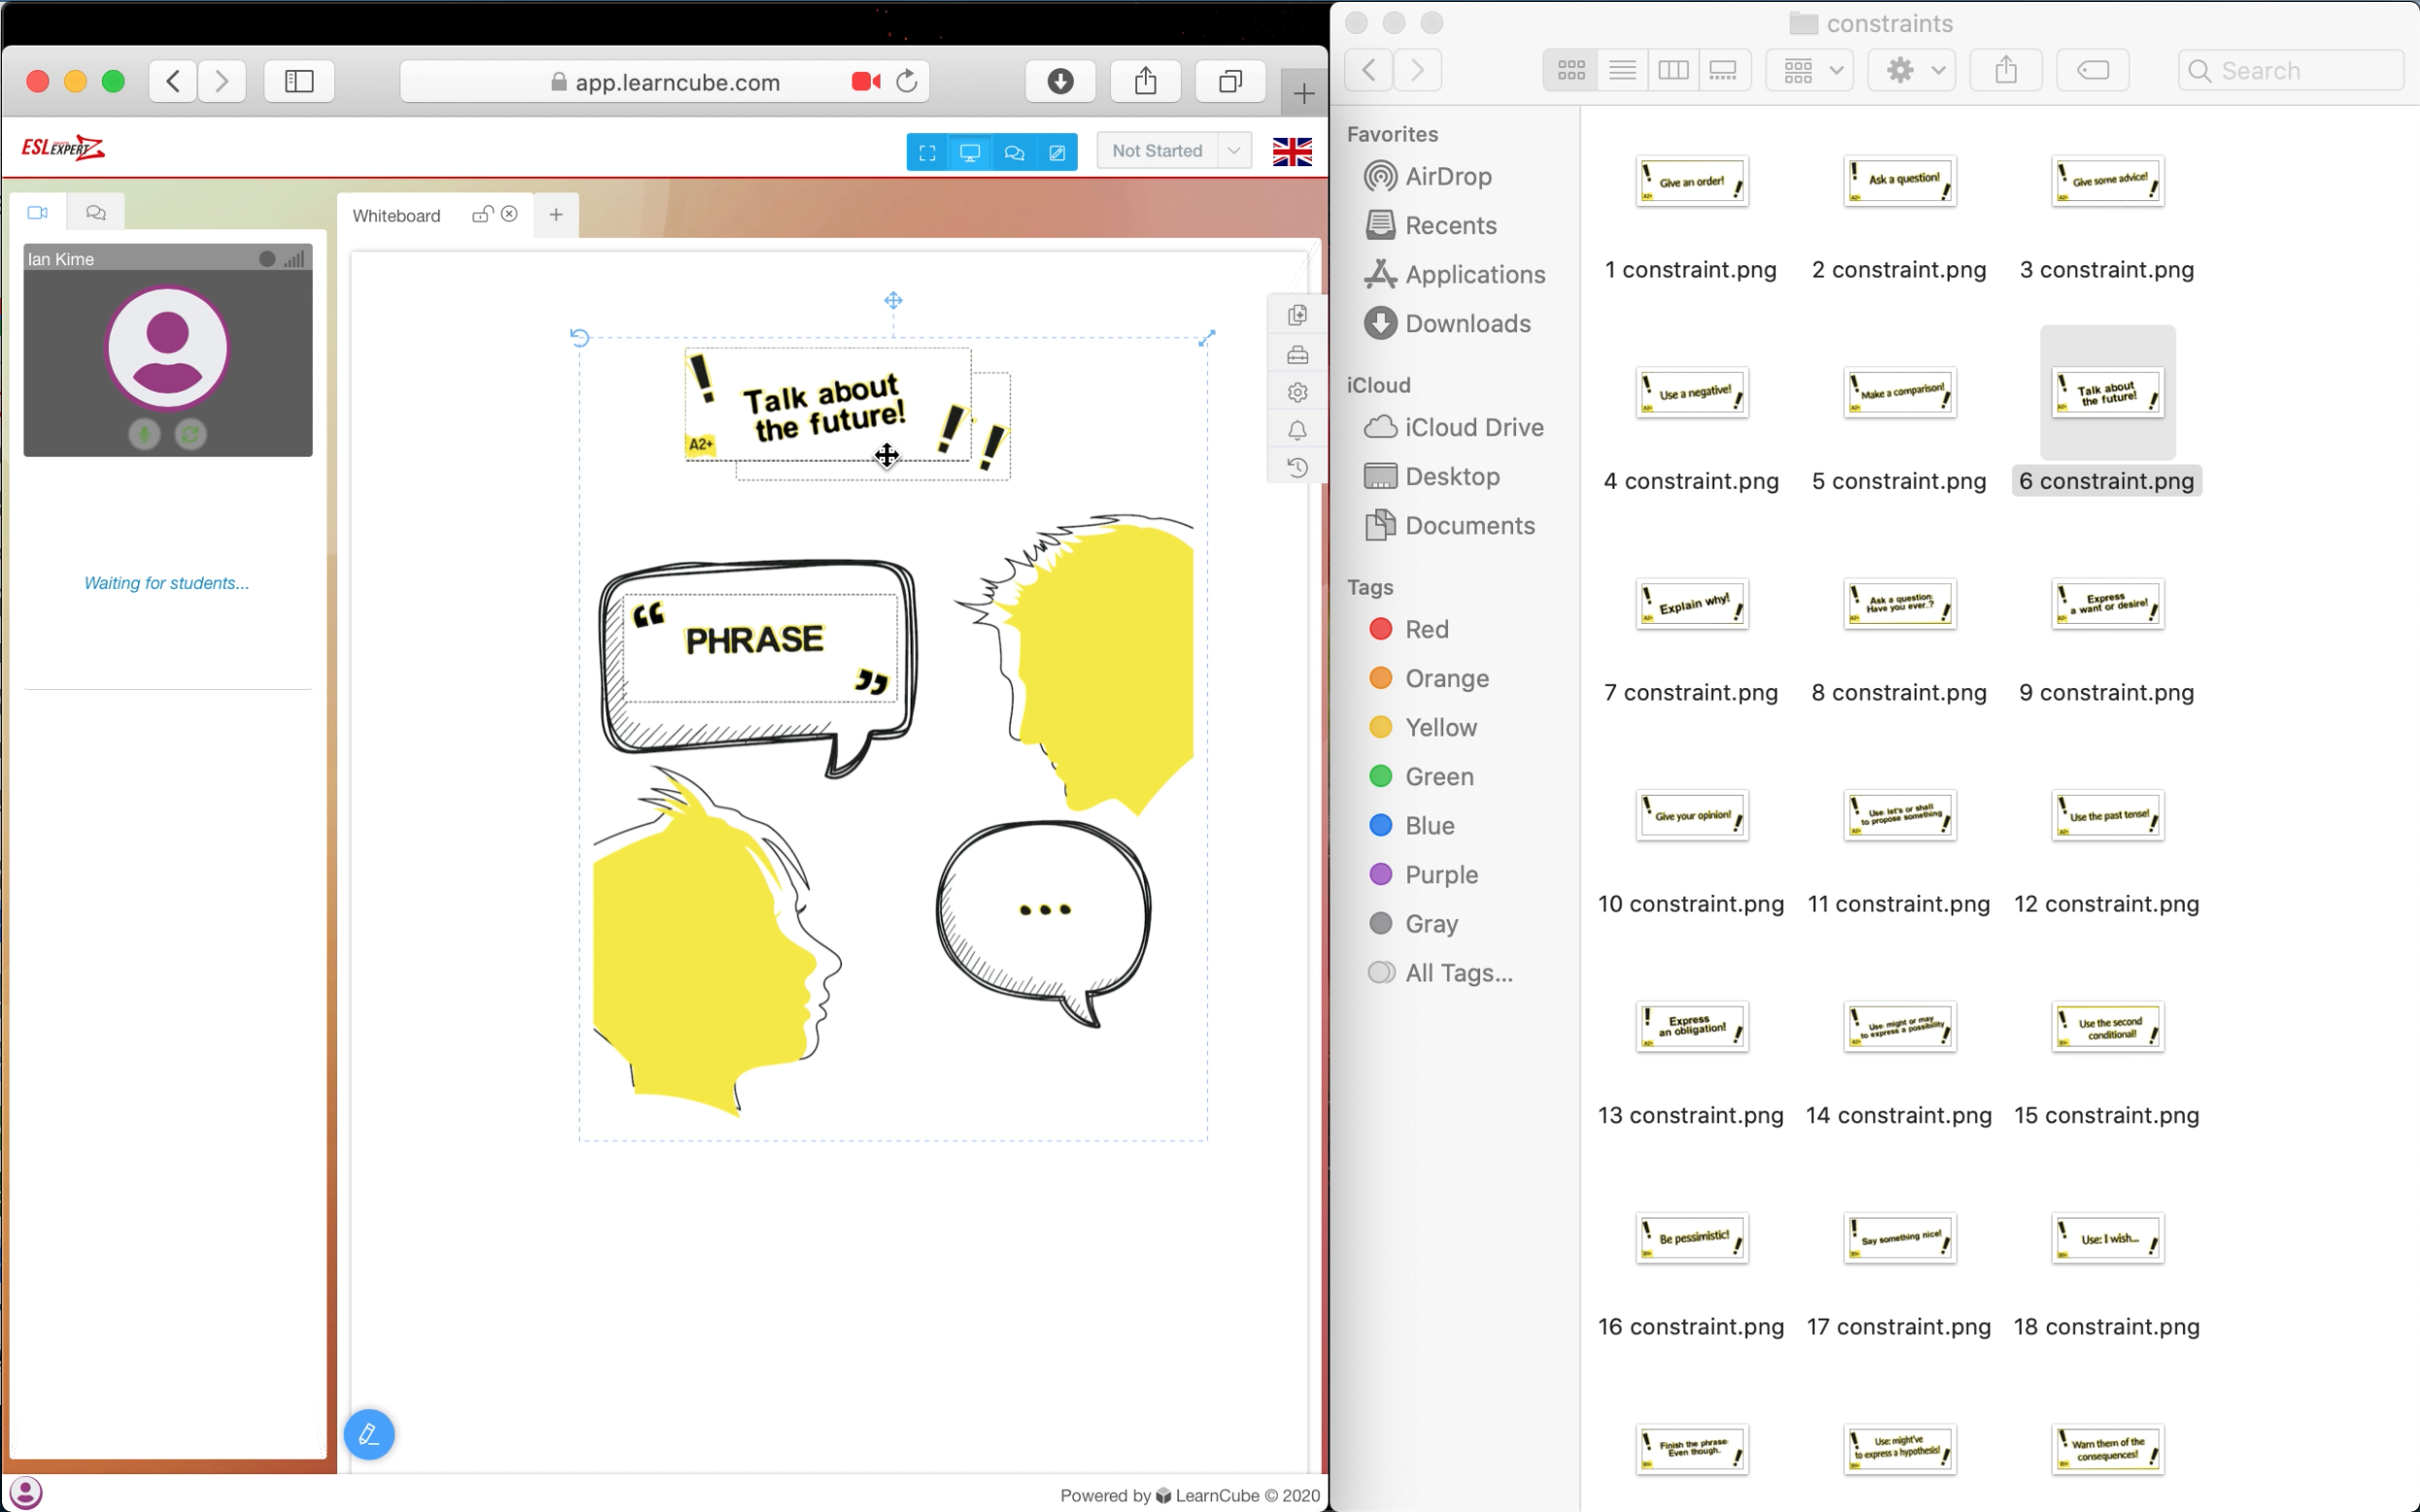
Task: Select the Yellow tag
Action: [1440, 728]
